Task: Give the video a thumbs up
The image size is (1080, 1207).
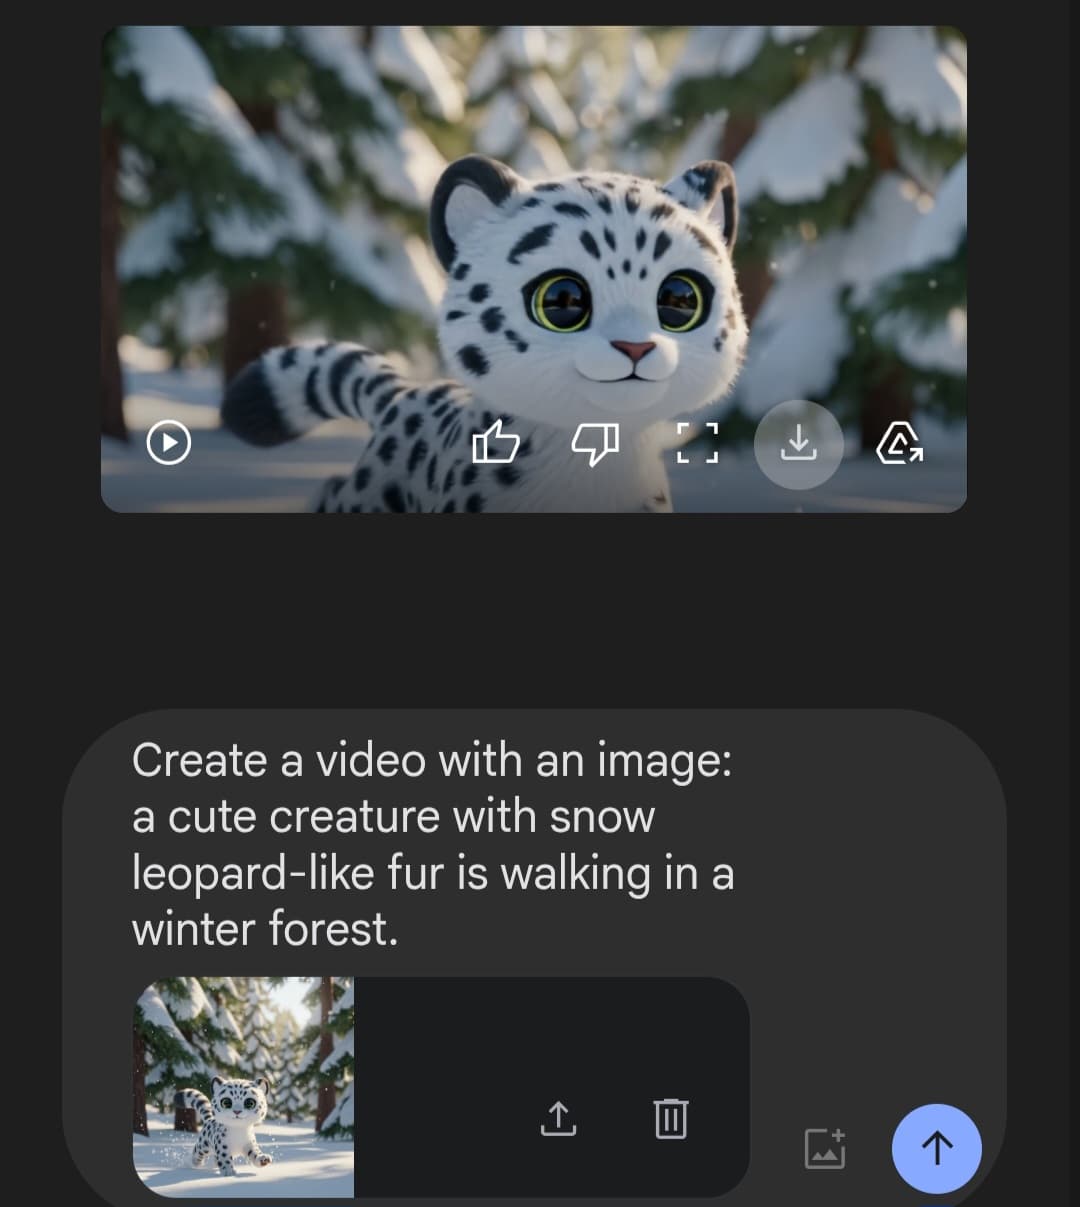Action: pos(496,442)
